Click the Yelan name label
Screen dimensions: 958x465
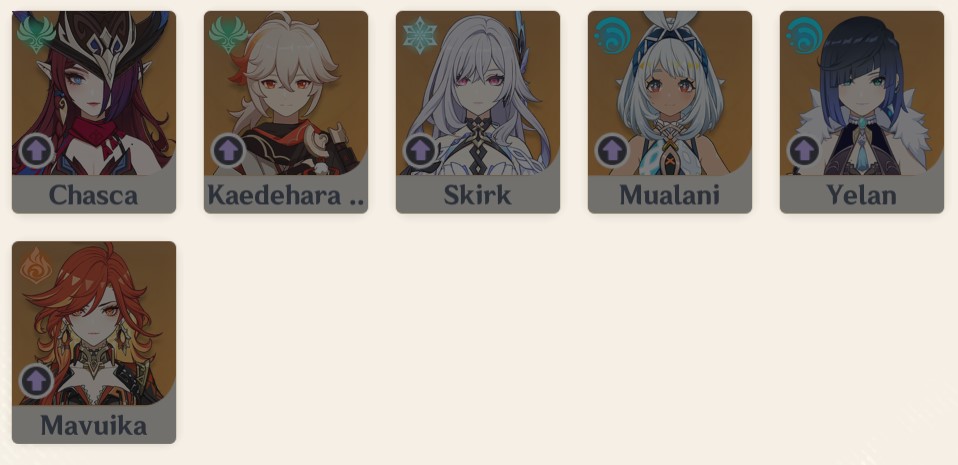pos(861,196)
